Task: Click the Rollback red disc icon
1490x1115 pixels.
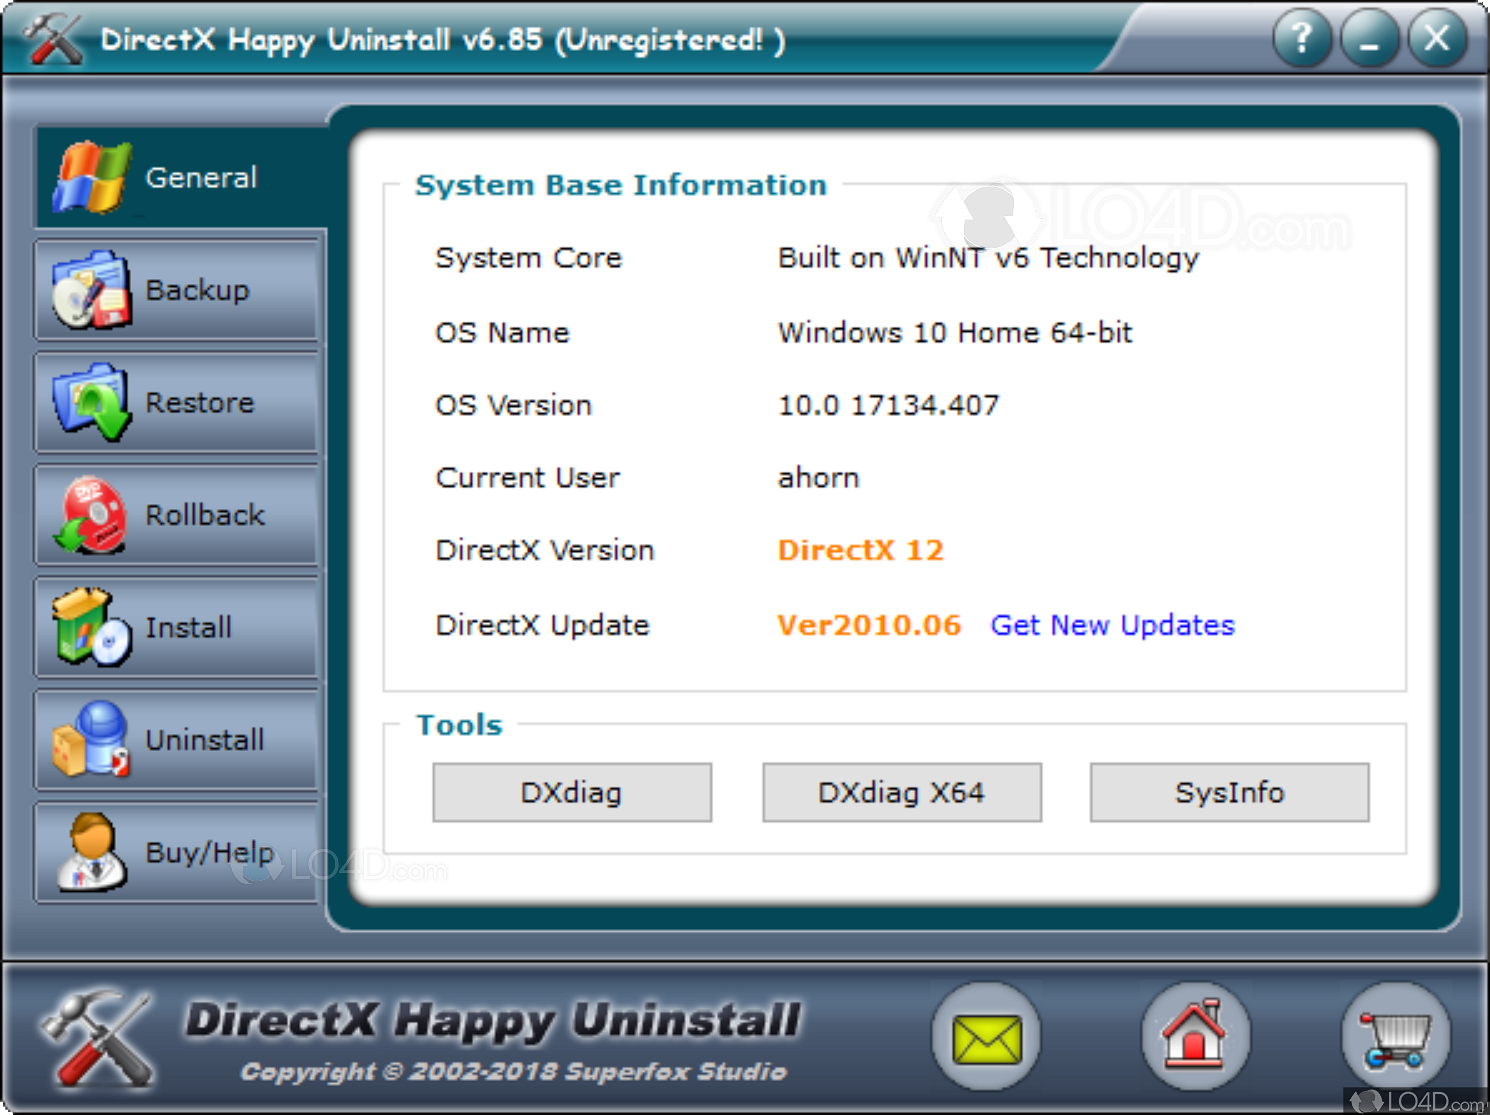Action: pyautogui.click(x=91, y=515)
